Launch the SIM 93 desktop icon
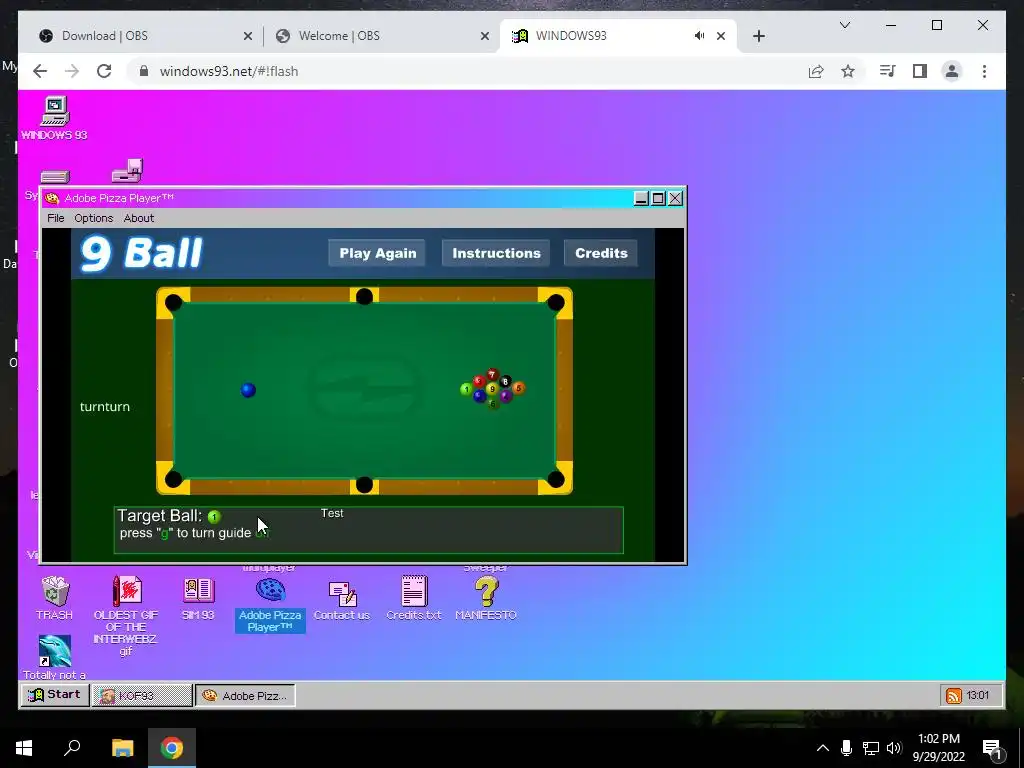Screen dimensions: 1024x768 click(x=199, y=598)
